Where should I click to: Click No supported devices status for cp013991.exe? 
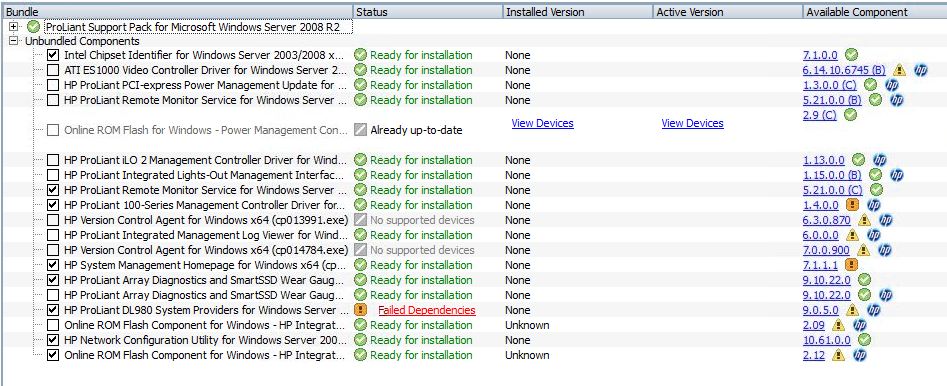422,220
